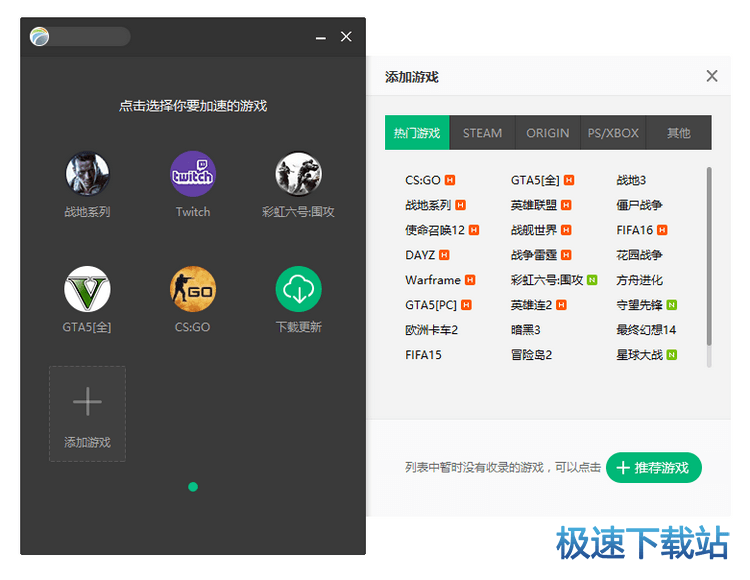
Task: Select the GTA5[全] game icon
Action: click(x=87, y=289)
